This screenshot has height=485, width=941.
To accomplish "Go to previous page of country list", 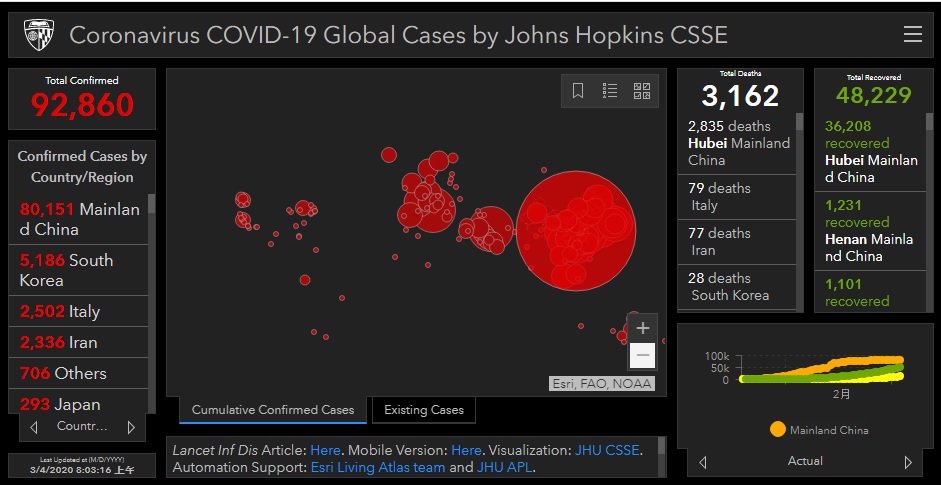I will click(34, 427).
